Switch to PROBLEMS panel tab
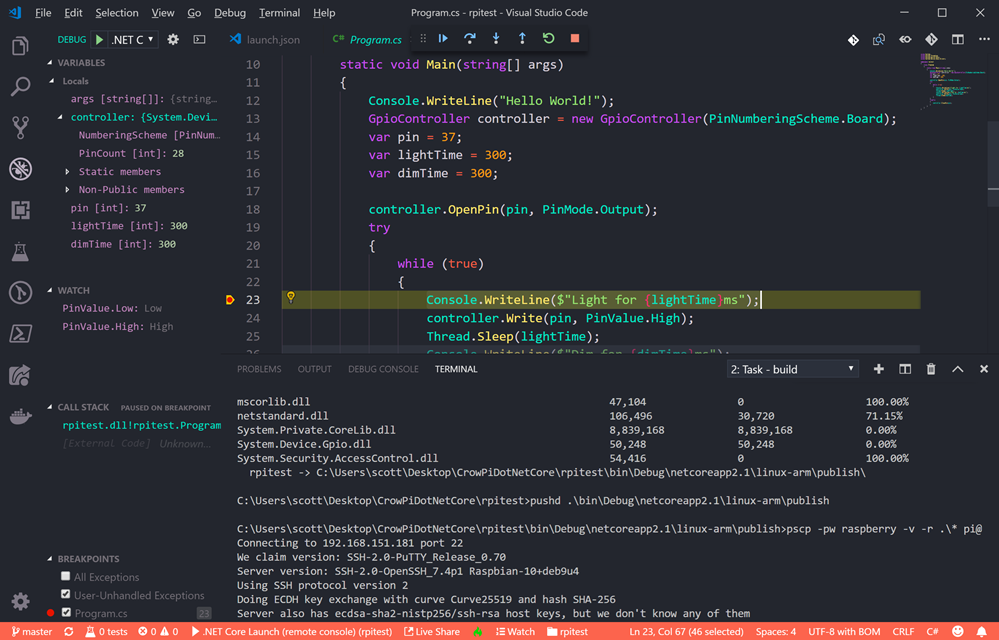The width and height of the screenshot is (999, 640). [259, 369]
